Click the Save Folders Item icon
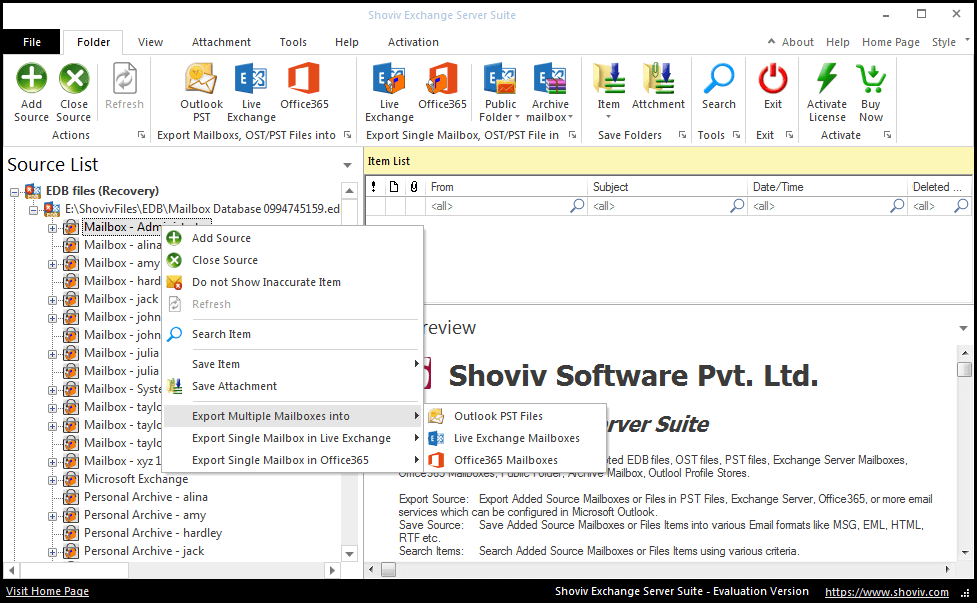 click(x=609, y=78)
